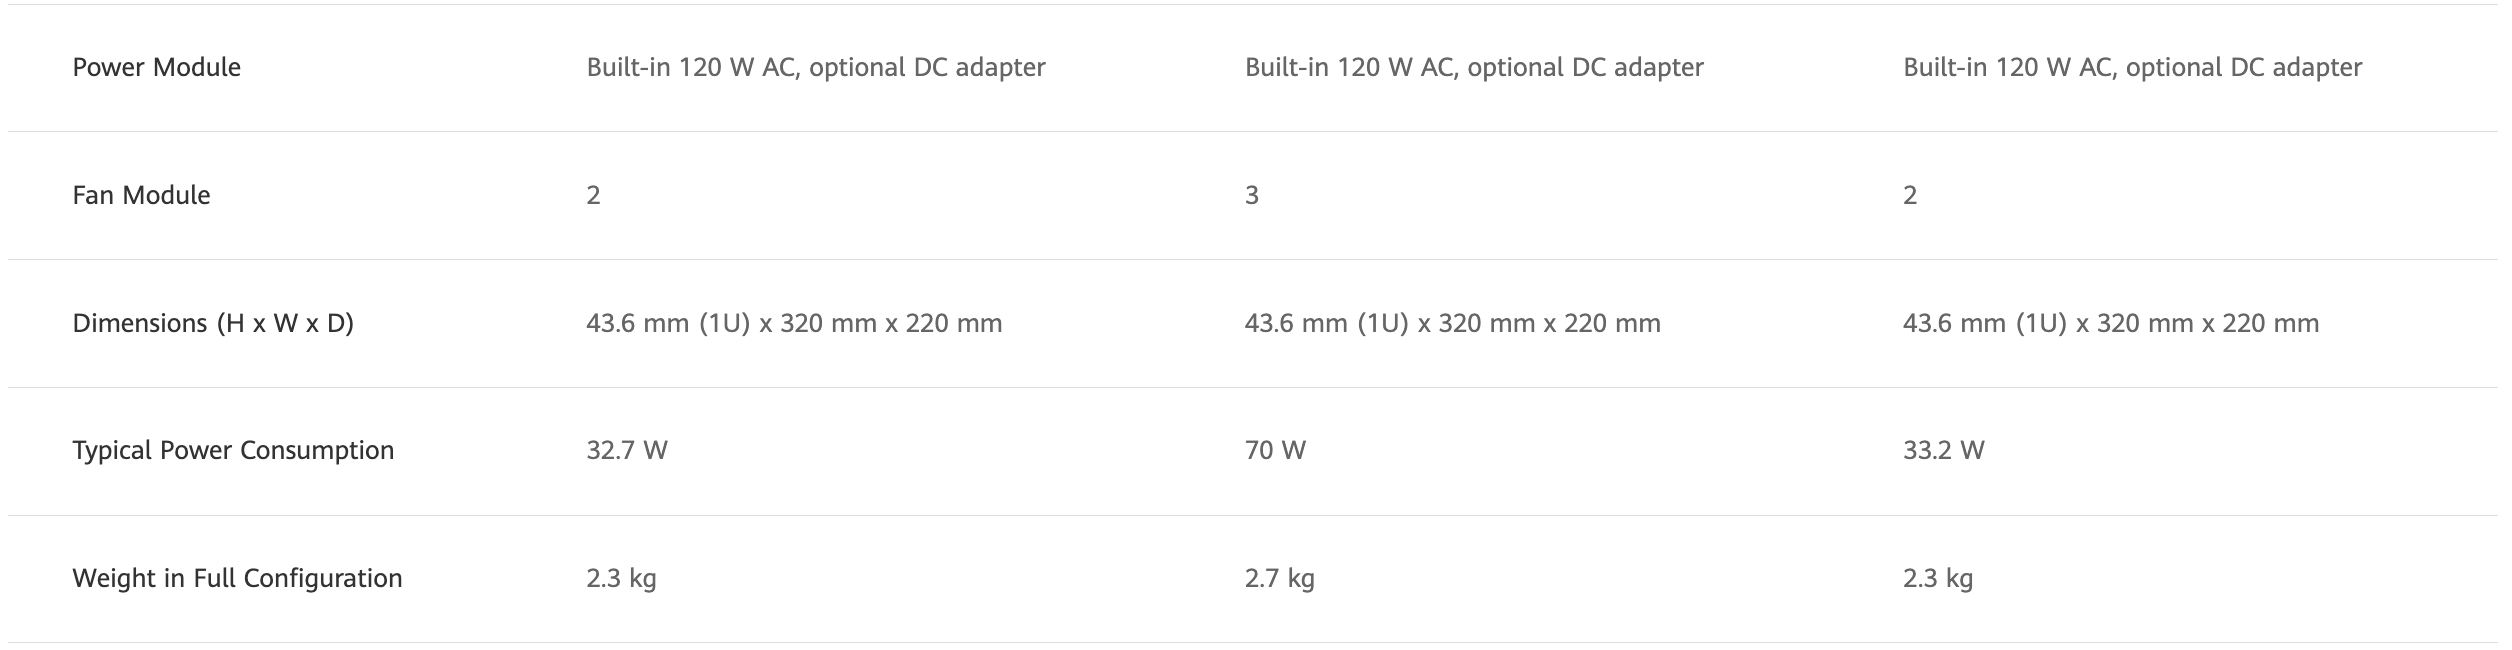Select the power module text in 33.2 W column

pyautogui.click(x=2132, y=67)
